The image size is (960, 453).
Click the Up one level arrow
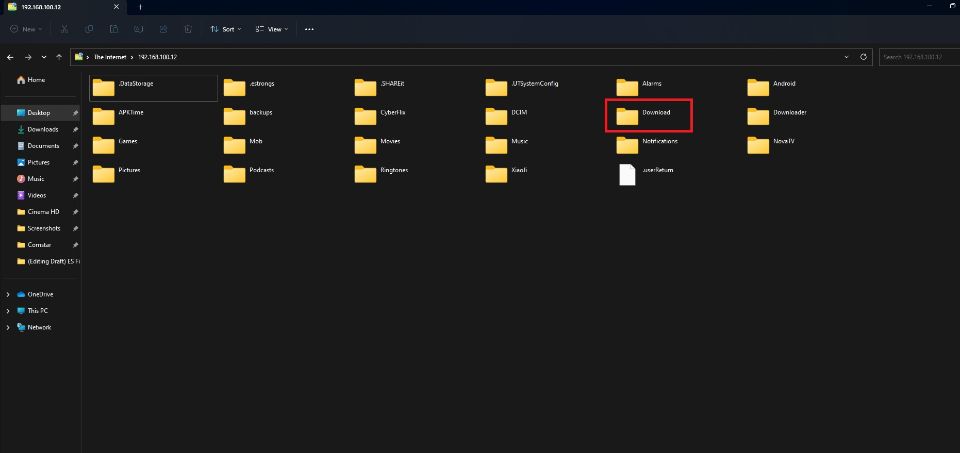click(x=59, y=57)
